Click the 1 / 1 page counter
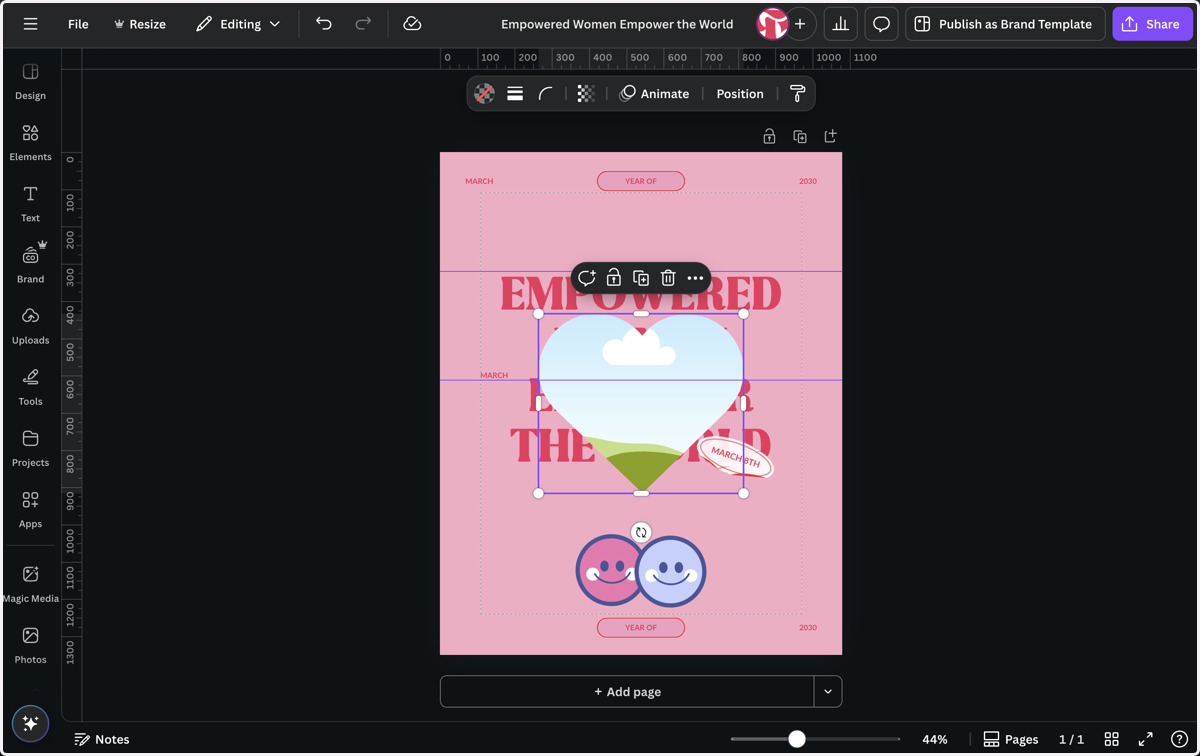 (1071, 739)
